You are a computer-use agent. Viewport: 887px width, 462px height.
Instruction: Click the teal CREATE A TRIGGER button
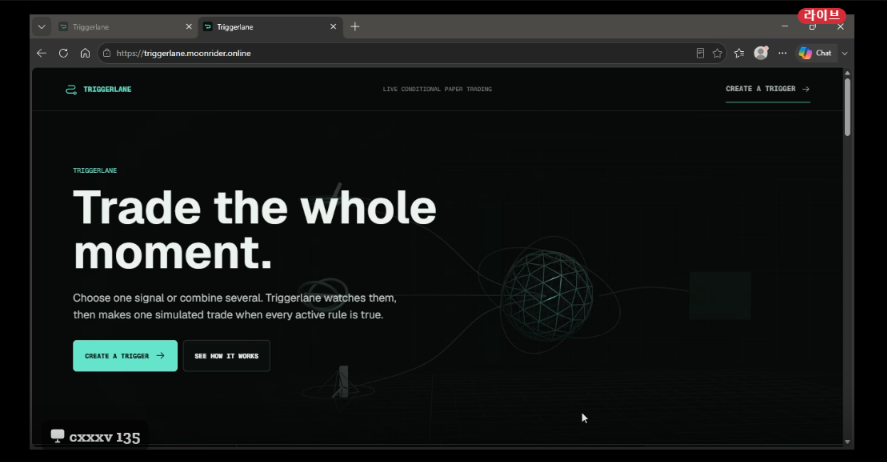[x=125, y=356]
